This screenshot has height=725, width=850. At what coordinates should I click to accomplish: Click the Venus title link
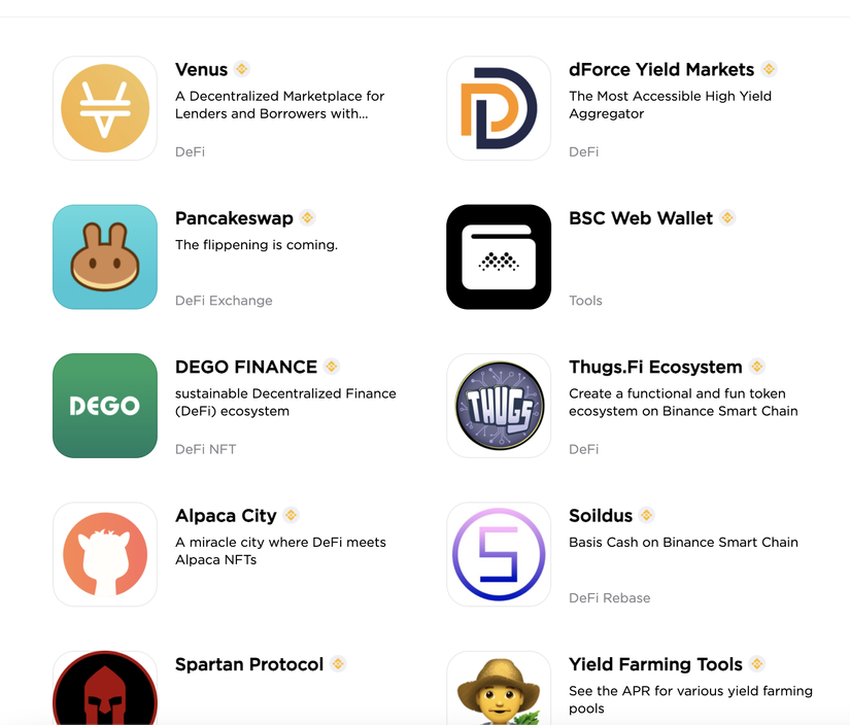pyautogui.click(x=201, y=69)
